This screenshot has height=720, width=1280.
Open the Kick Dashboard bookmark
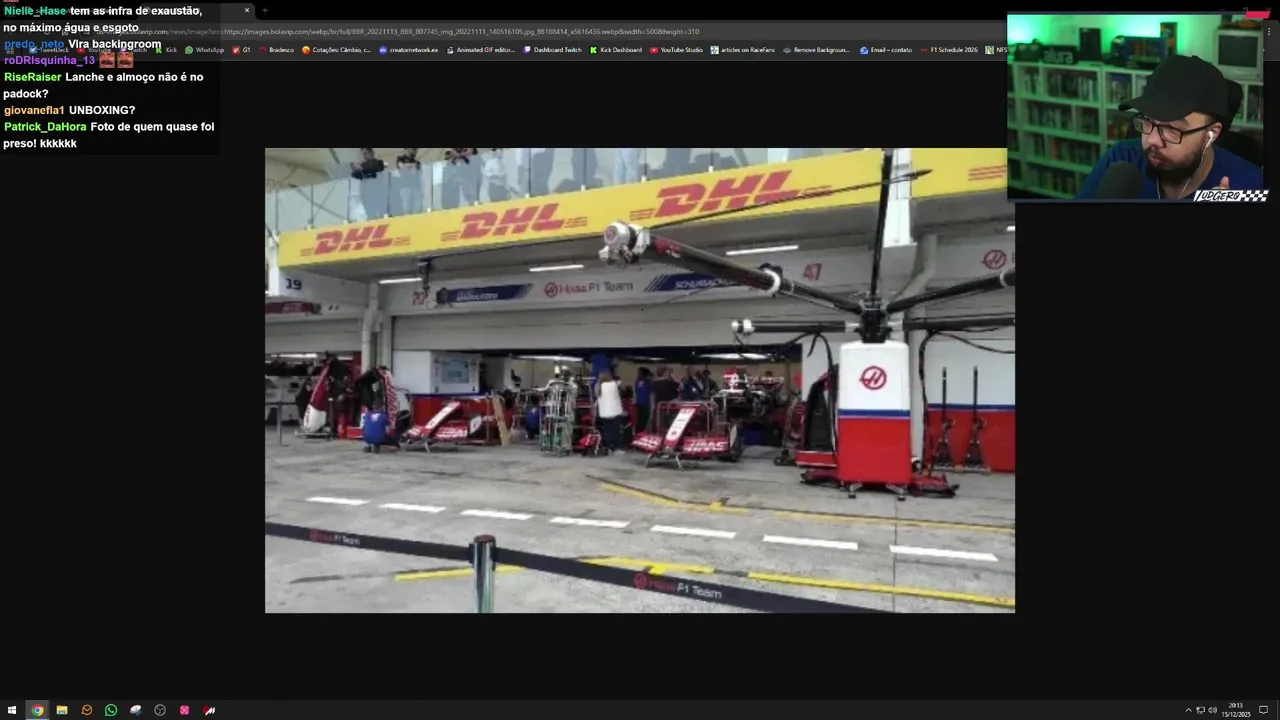[x=616, y=49]
